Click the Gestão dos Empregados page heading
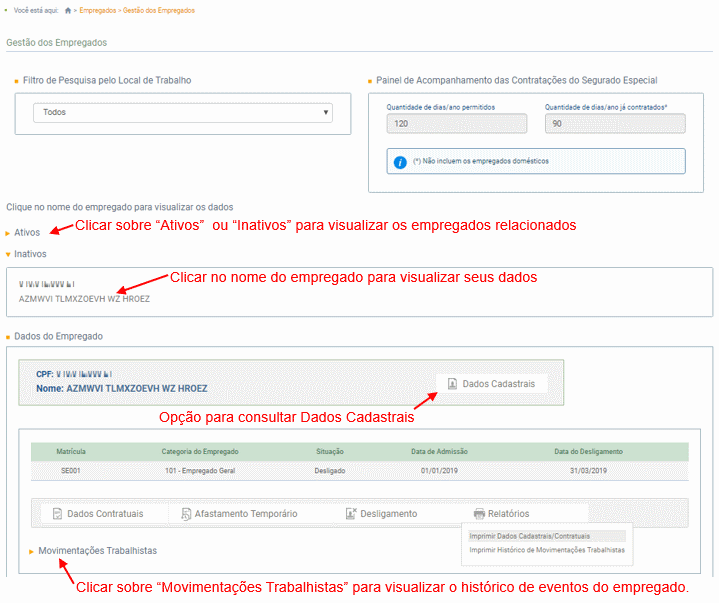The image size is (719, 603). [56, 43]
